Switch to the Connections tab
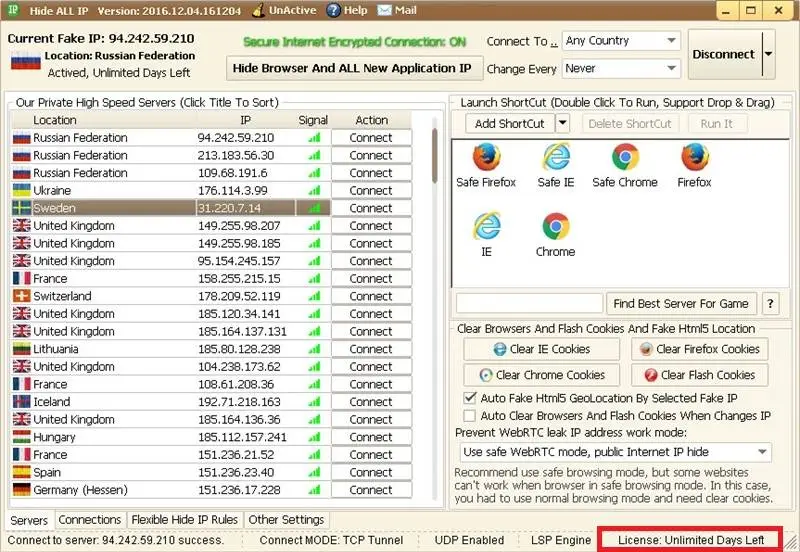This screenshot has width=800, height=552. pos(90,520)
